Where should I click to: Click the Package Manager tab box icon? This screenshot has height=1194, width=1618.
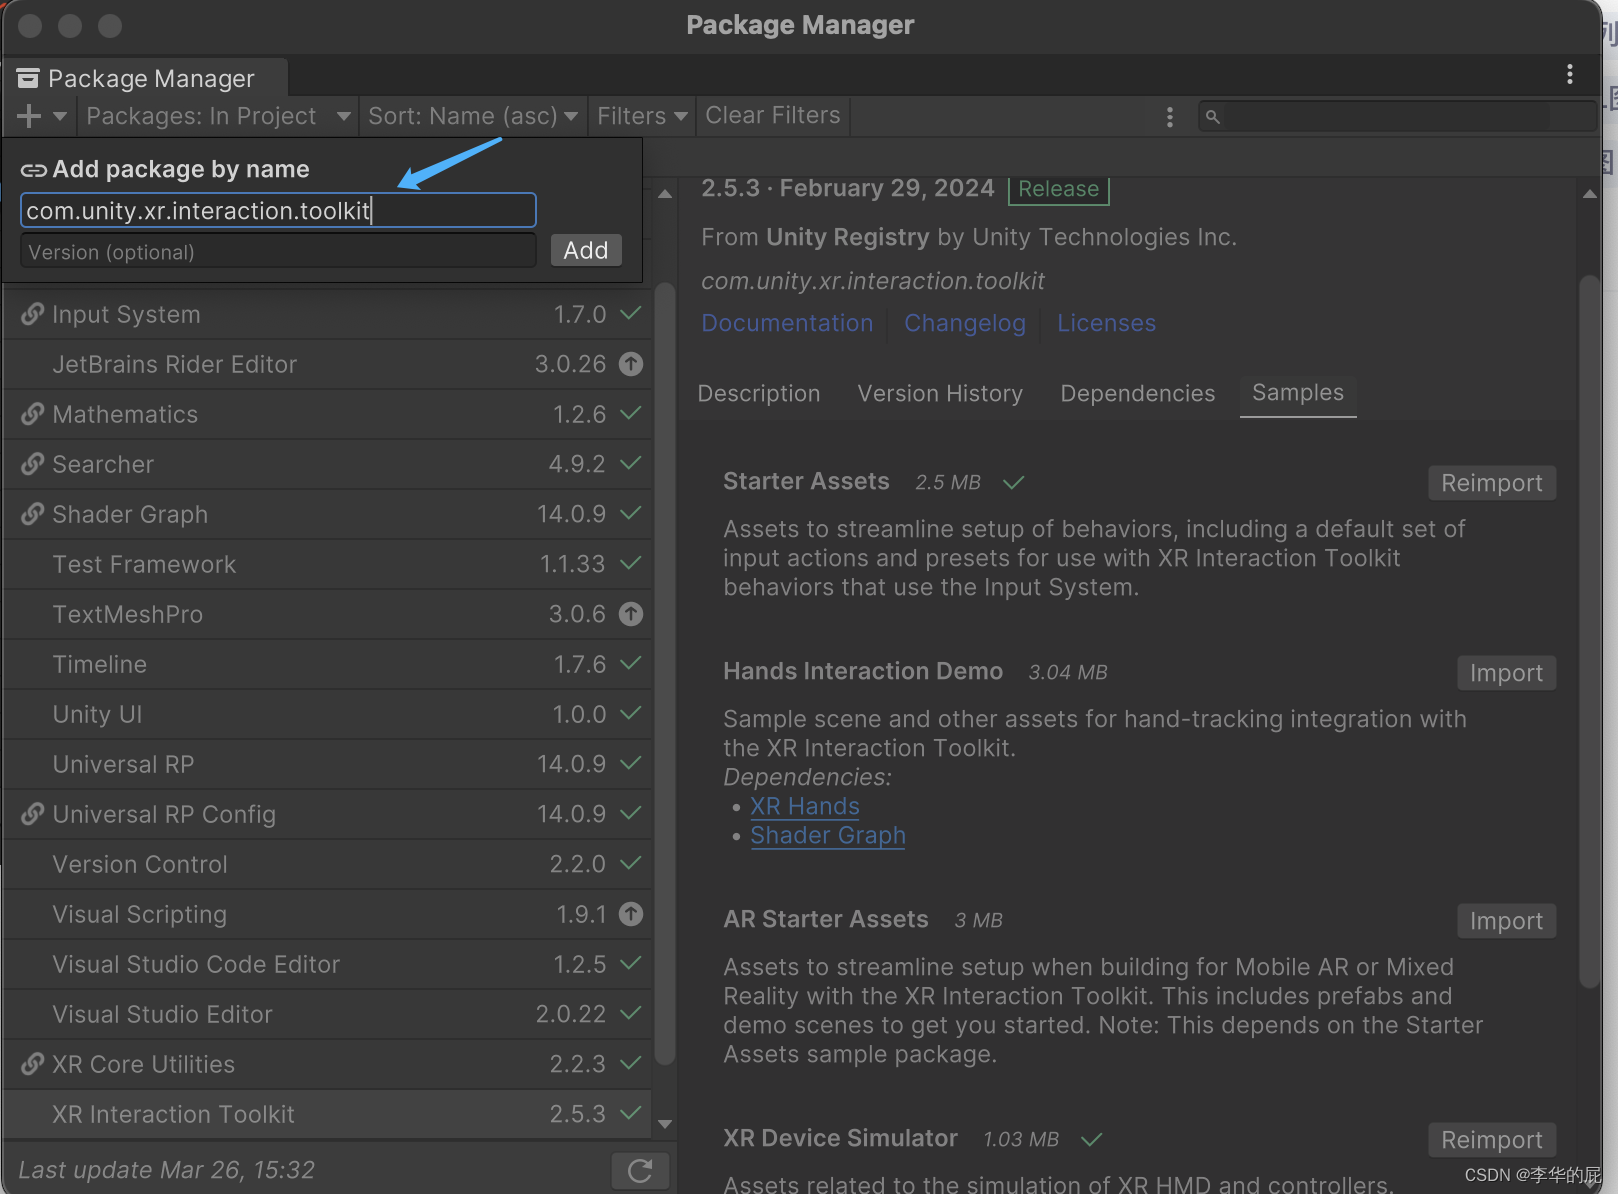28,78
